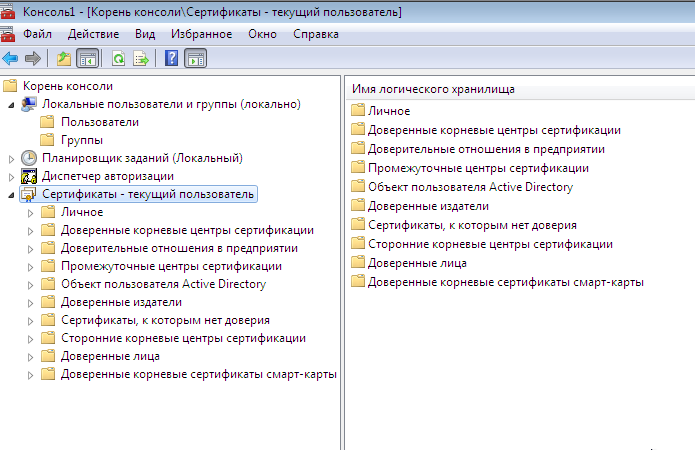This screenshot has height=450, width=695.
Task: Click the Help question mark icon
Action: tap(172, 59)
